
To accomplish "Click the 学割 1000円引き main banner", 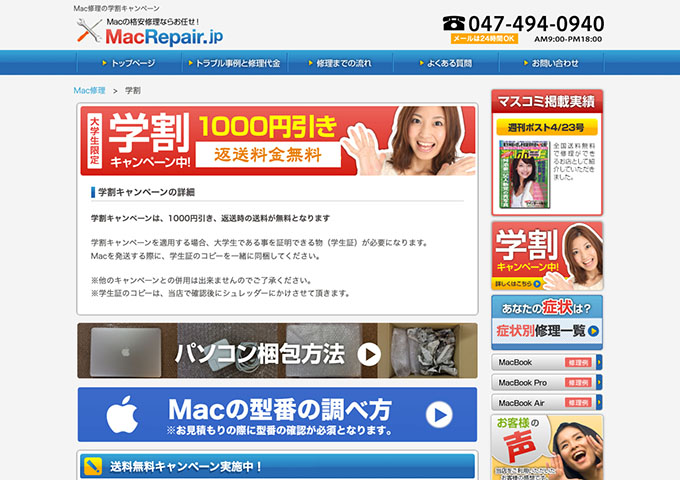I will [278, 141].
